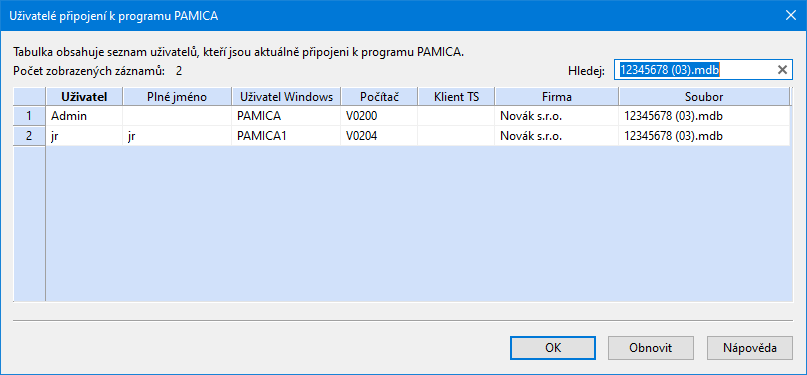Click Novák s.r.o. in jr row
Image resolution: width=807 pixels, height=375 pixels.
click(x=556, y=137)
